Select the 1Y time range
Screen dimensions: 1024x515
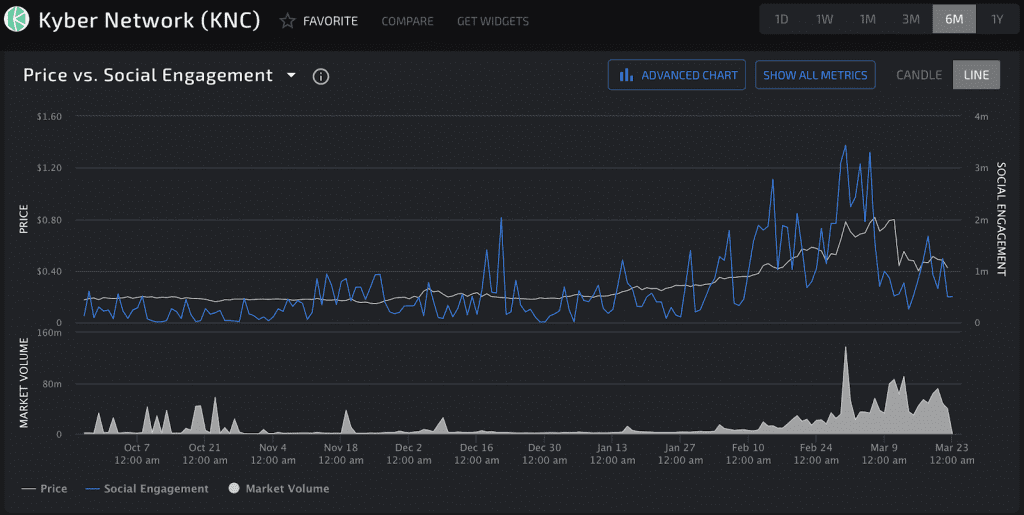[996, 20]
